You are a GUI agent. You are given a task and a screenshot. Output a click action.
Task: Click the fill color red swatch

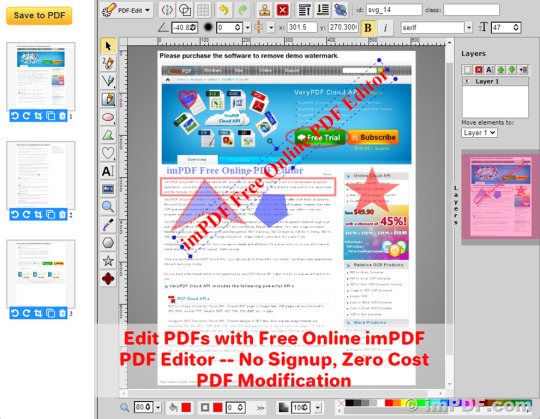tap(186, 408)
